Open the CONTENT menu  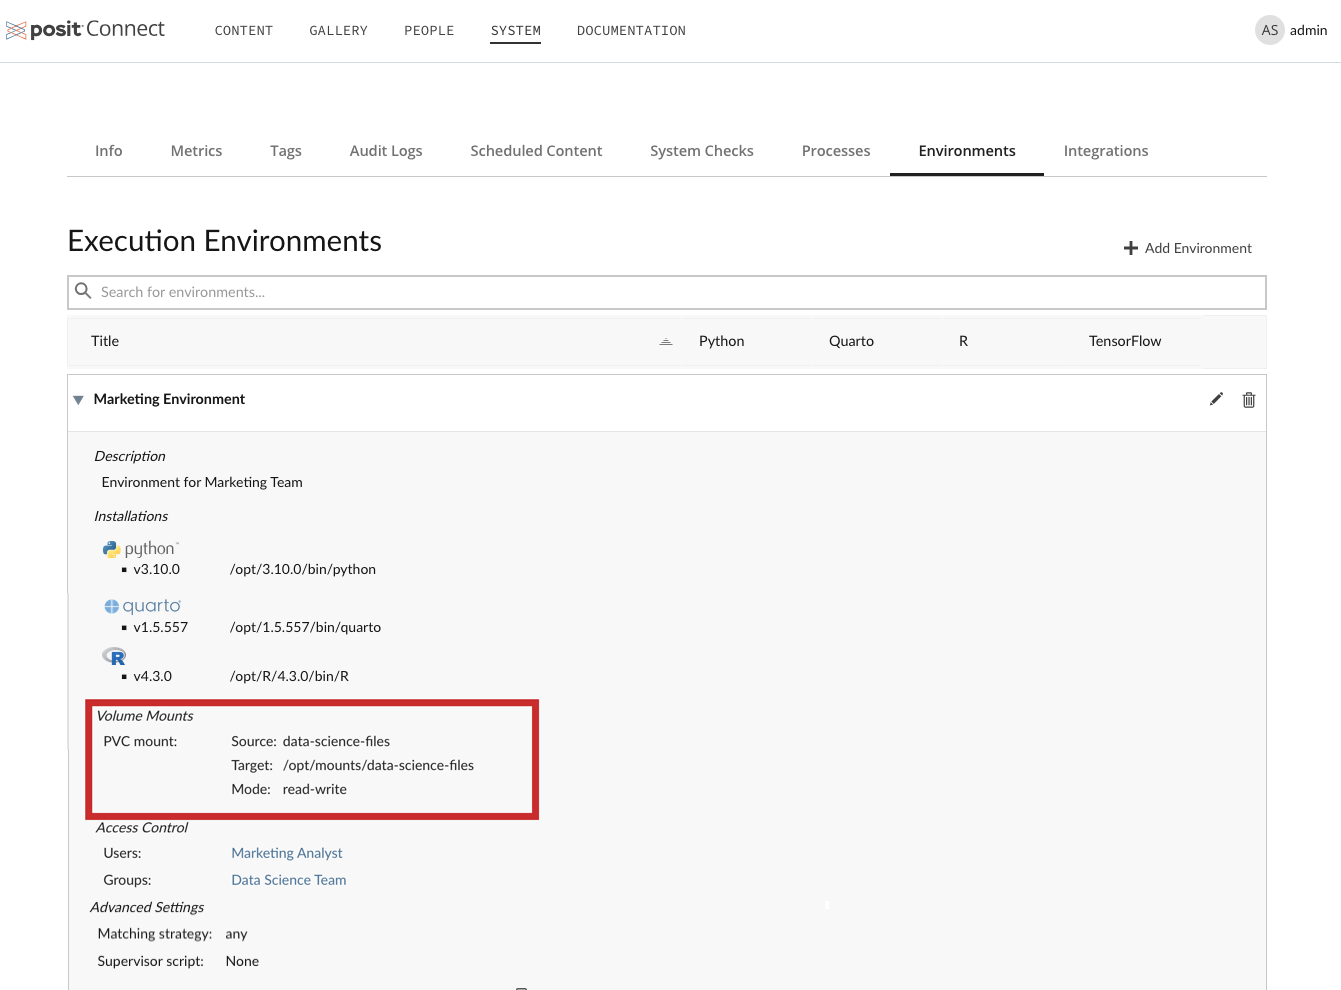(244, 31)
